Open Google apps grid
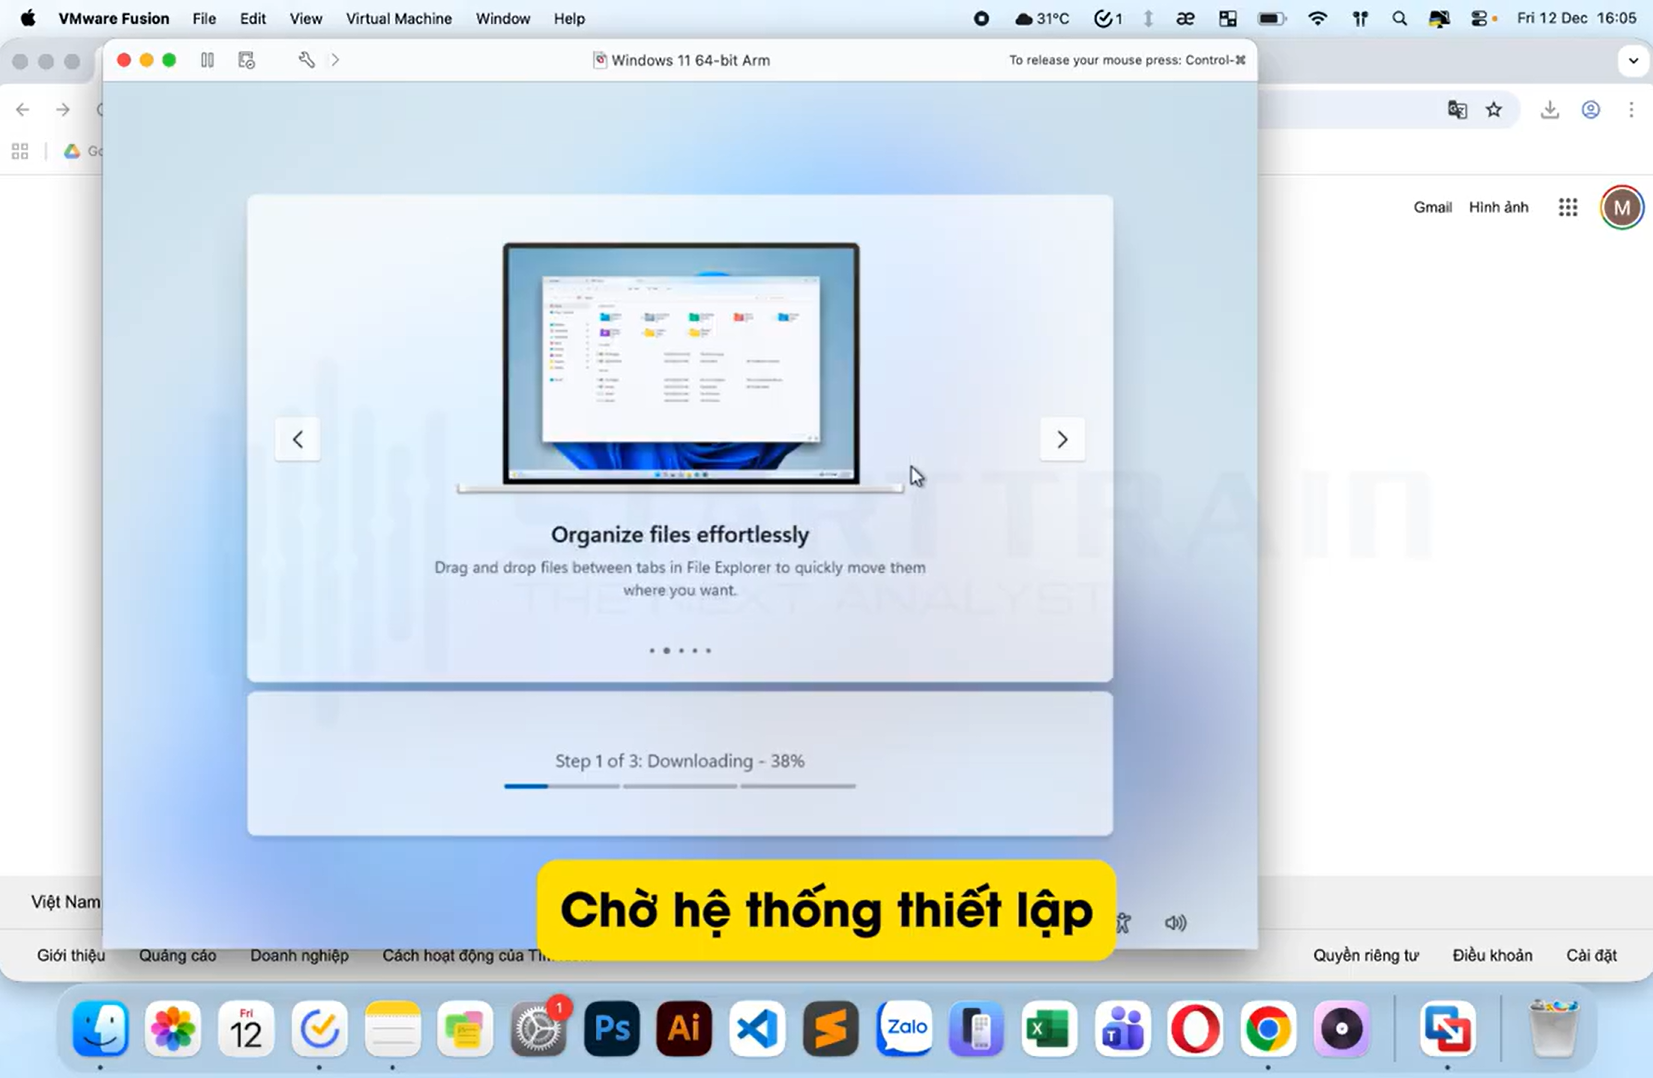This screenshot has width=1653, height=1078. click(1568, 207)
